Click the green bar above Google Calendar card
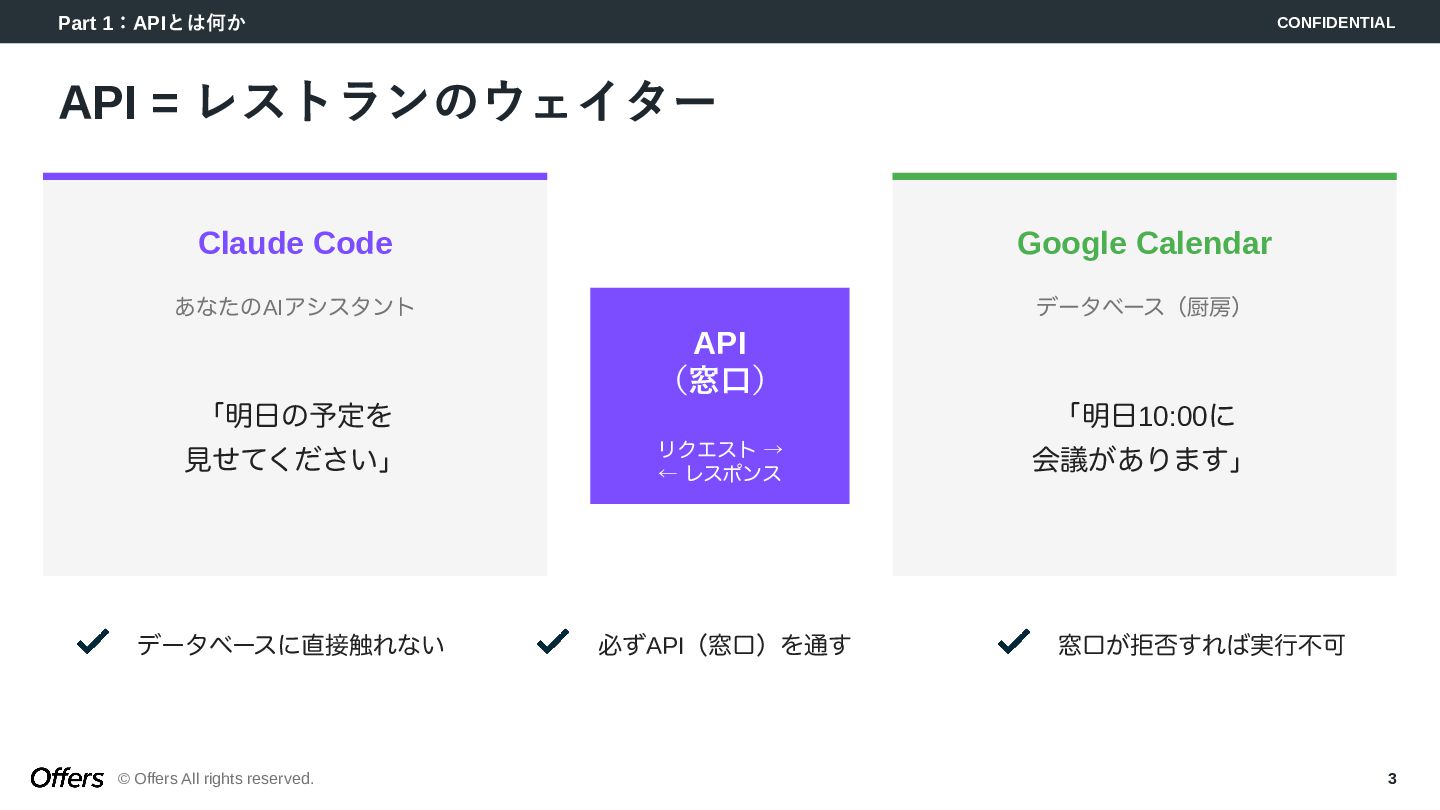 1144,176
